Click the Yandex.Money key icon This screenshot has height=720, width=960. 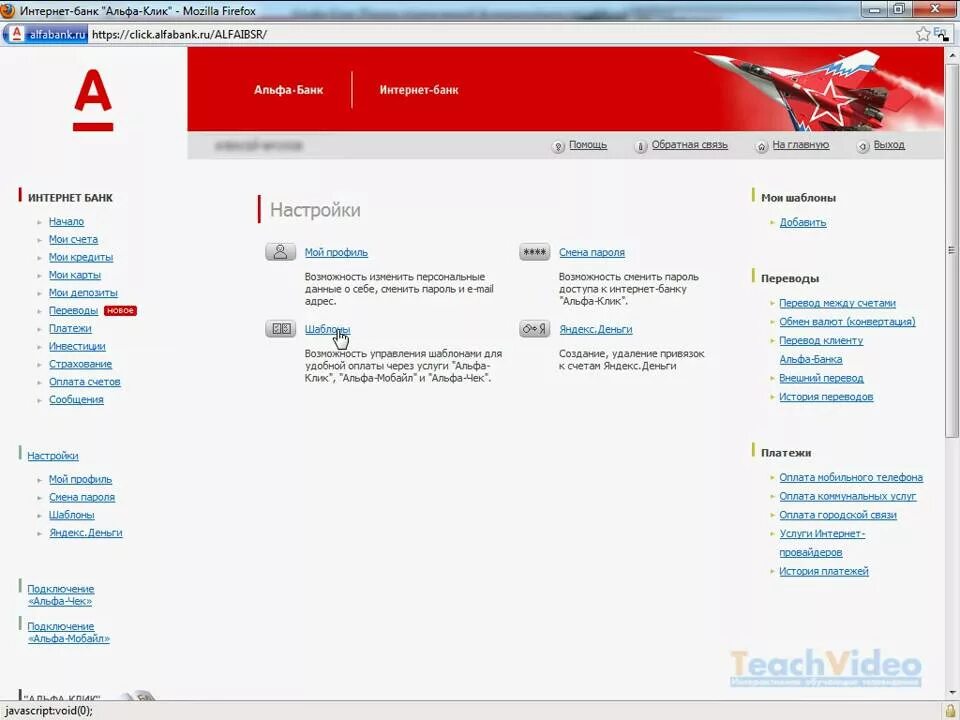coord(534,329)
